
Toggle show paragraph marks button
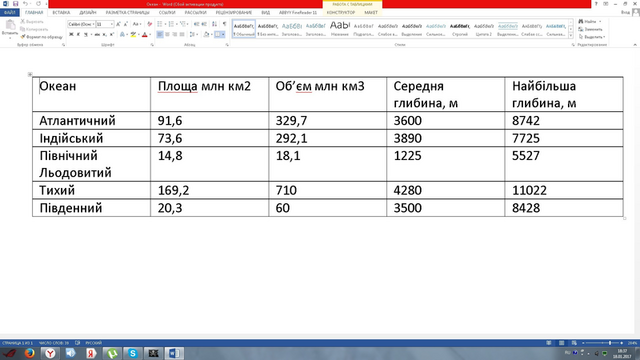coord(224,24)
